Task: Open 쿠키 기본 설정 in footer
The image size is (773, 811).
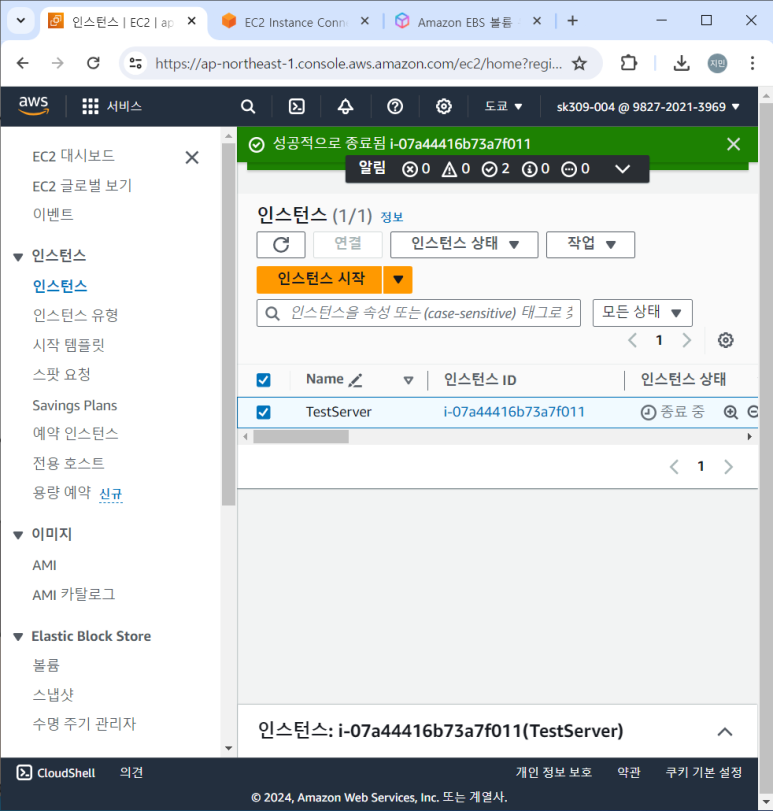Action: pos(703,772)
